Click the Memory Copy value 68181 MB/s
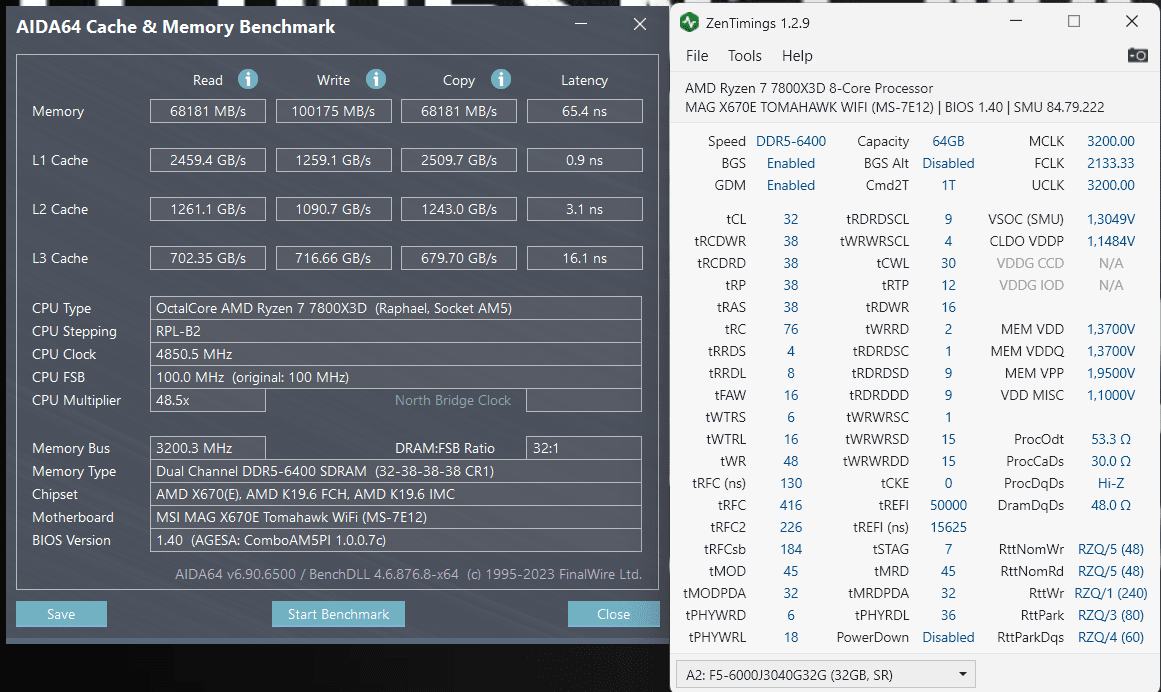The height and width of the screenshot is (692, 1161). [459, 111]
